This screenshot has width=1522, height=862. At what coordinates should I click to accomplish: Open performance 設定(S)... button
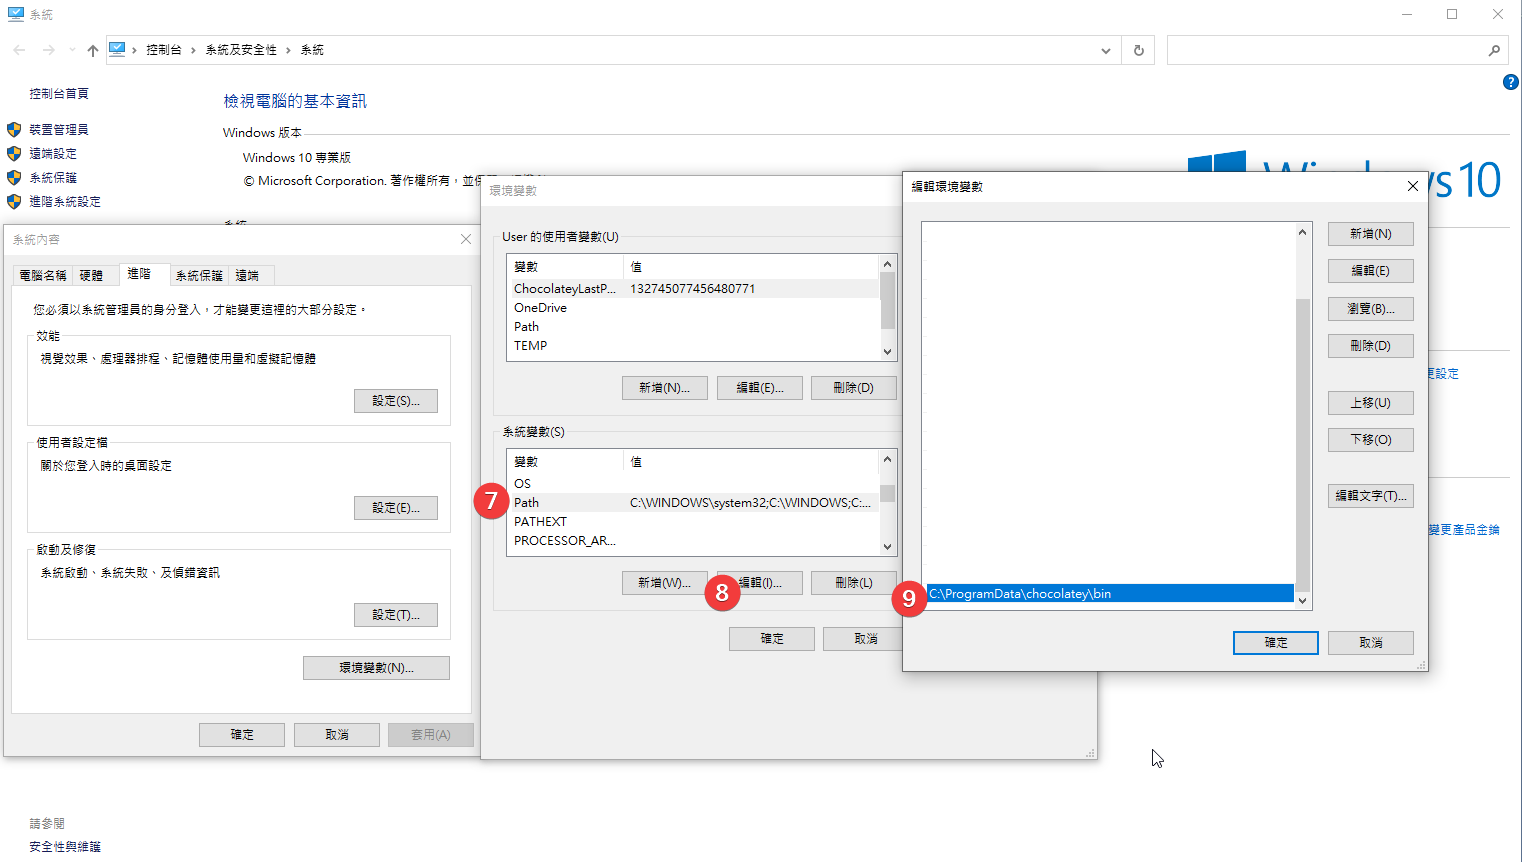pyautogui.click(x=396, y=401)
